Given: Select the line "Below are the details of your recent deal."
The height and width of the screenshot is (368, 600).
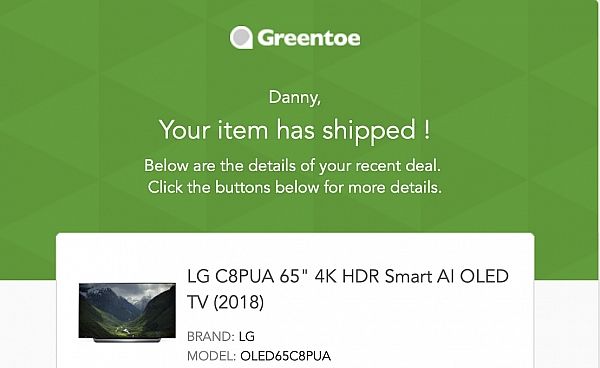Looking at the screenshot, I should (292, 166).
